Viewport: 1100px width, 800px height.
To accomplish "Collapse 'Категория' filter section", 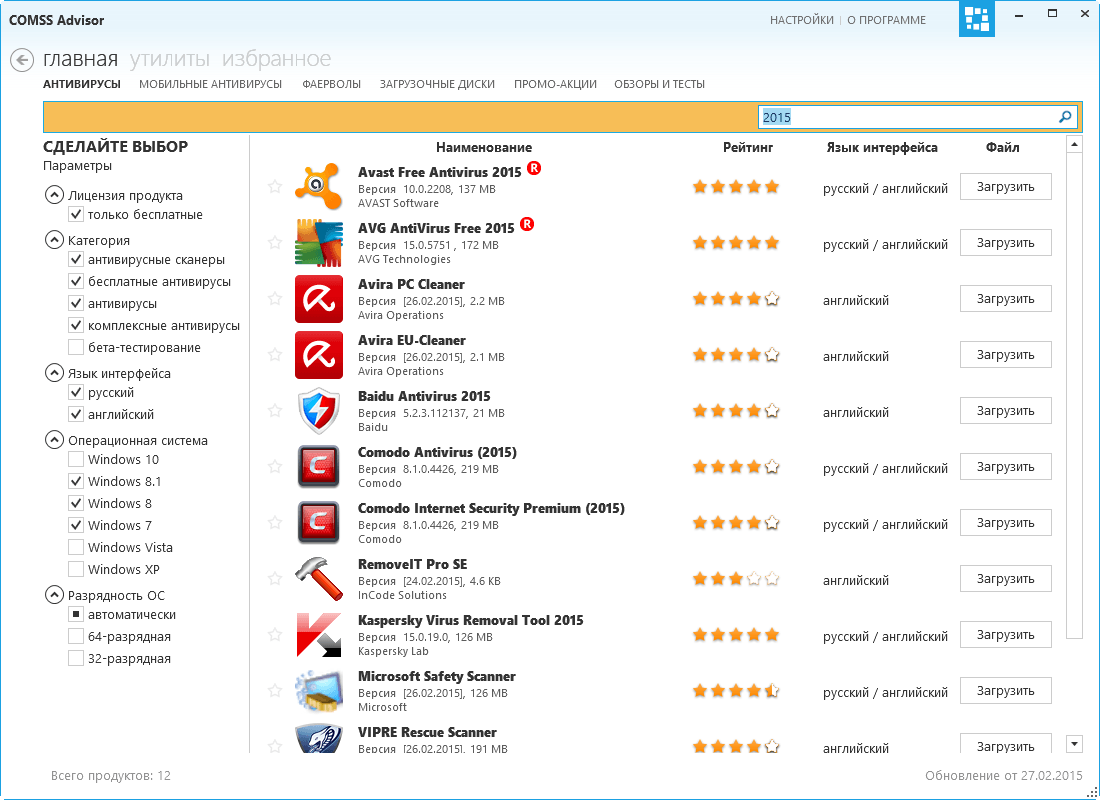I will click(x=54, y=239).
